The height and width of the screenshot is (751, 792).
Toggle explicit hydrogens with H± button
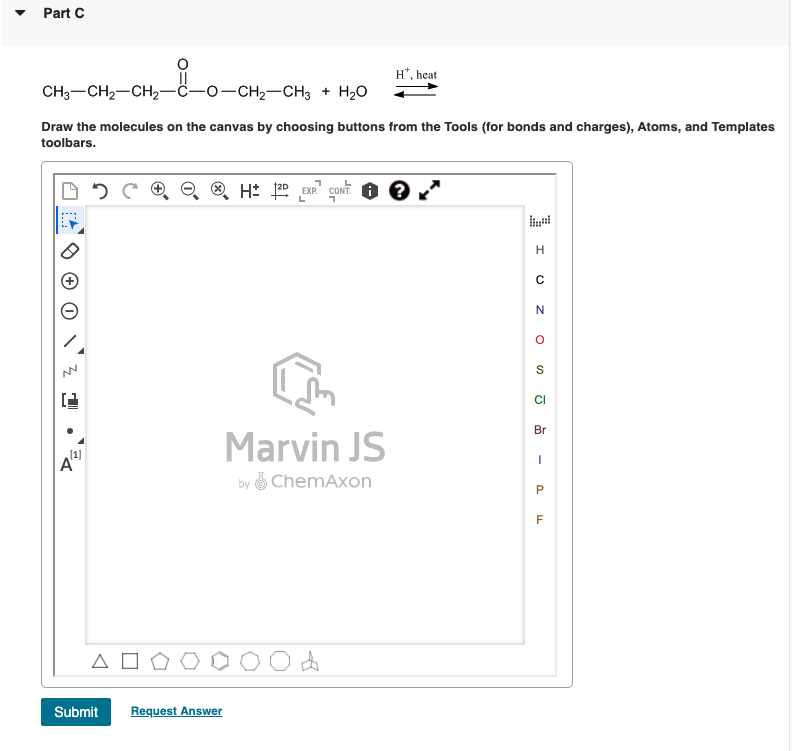click(x=250, y=191)
